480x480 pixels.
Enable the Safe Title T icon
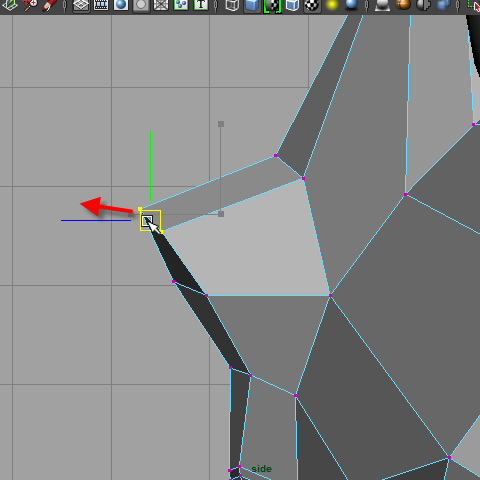click(201, 5)
